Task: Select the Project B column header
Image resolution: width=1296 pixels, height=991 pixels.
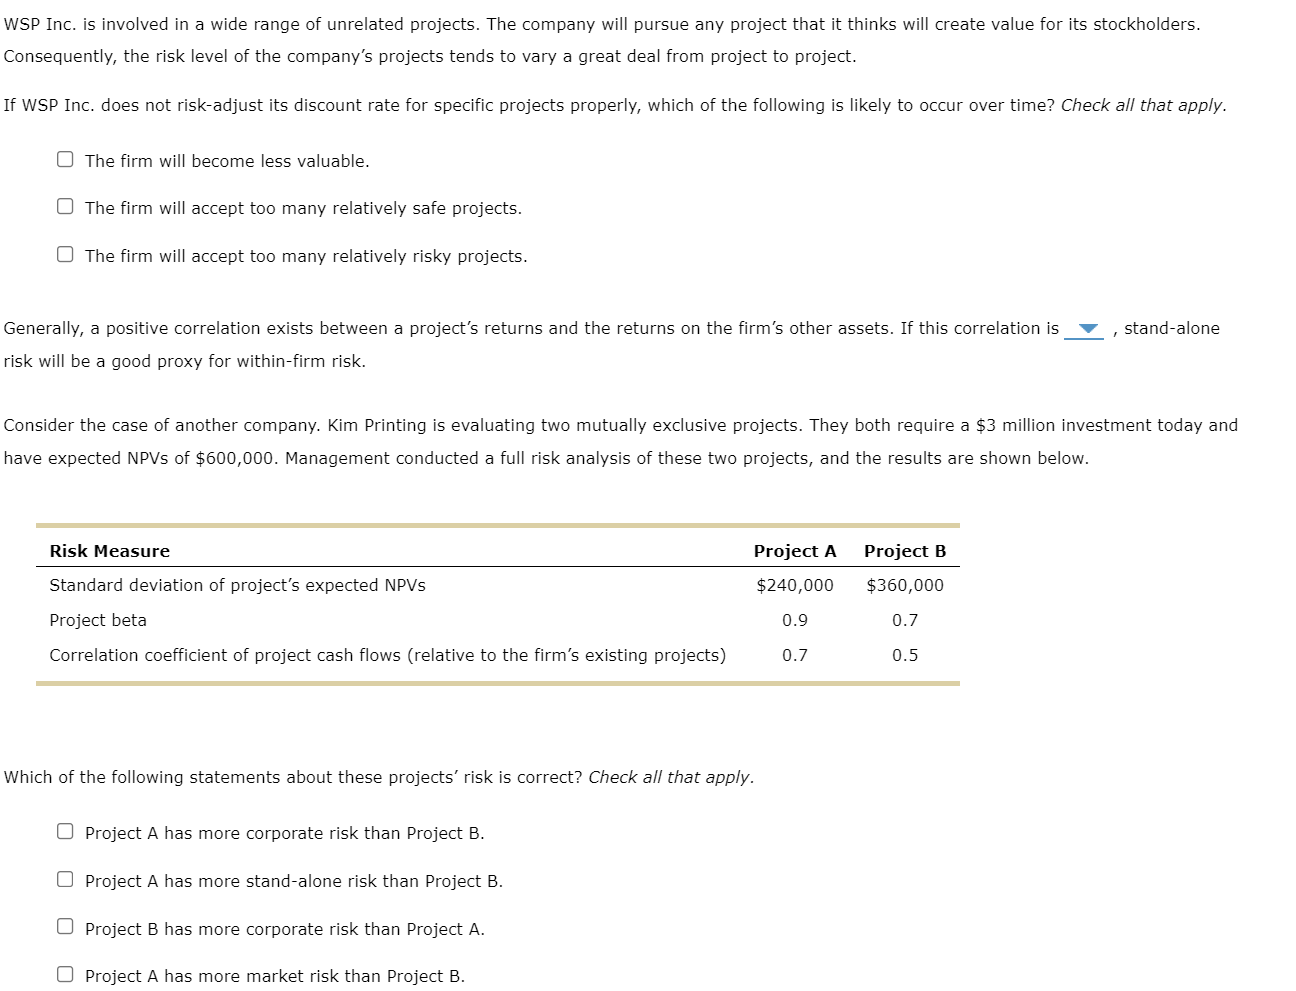Action: (904, 550)
